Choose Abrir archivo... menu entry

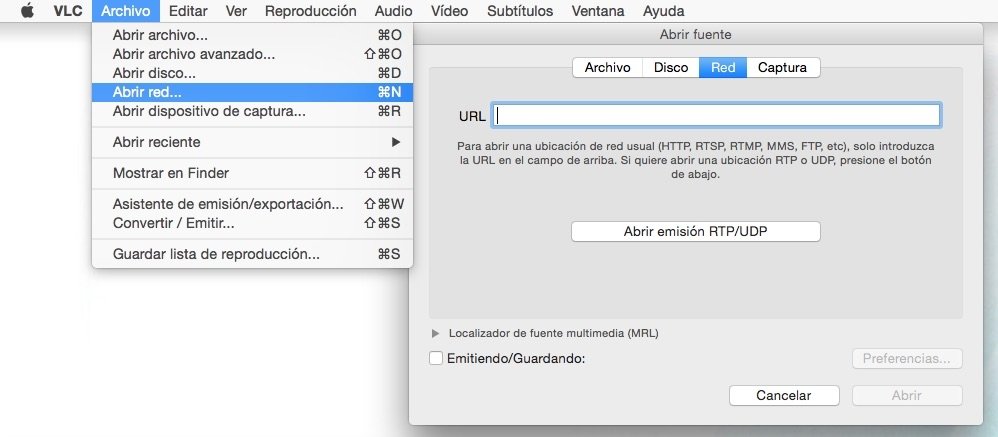(252, 36)
